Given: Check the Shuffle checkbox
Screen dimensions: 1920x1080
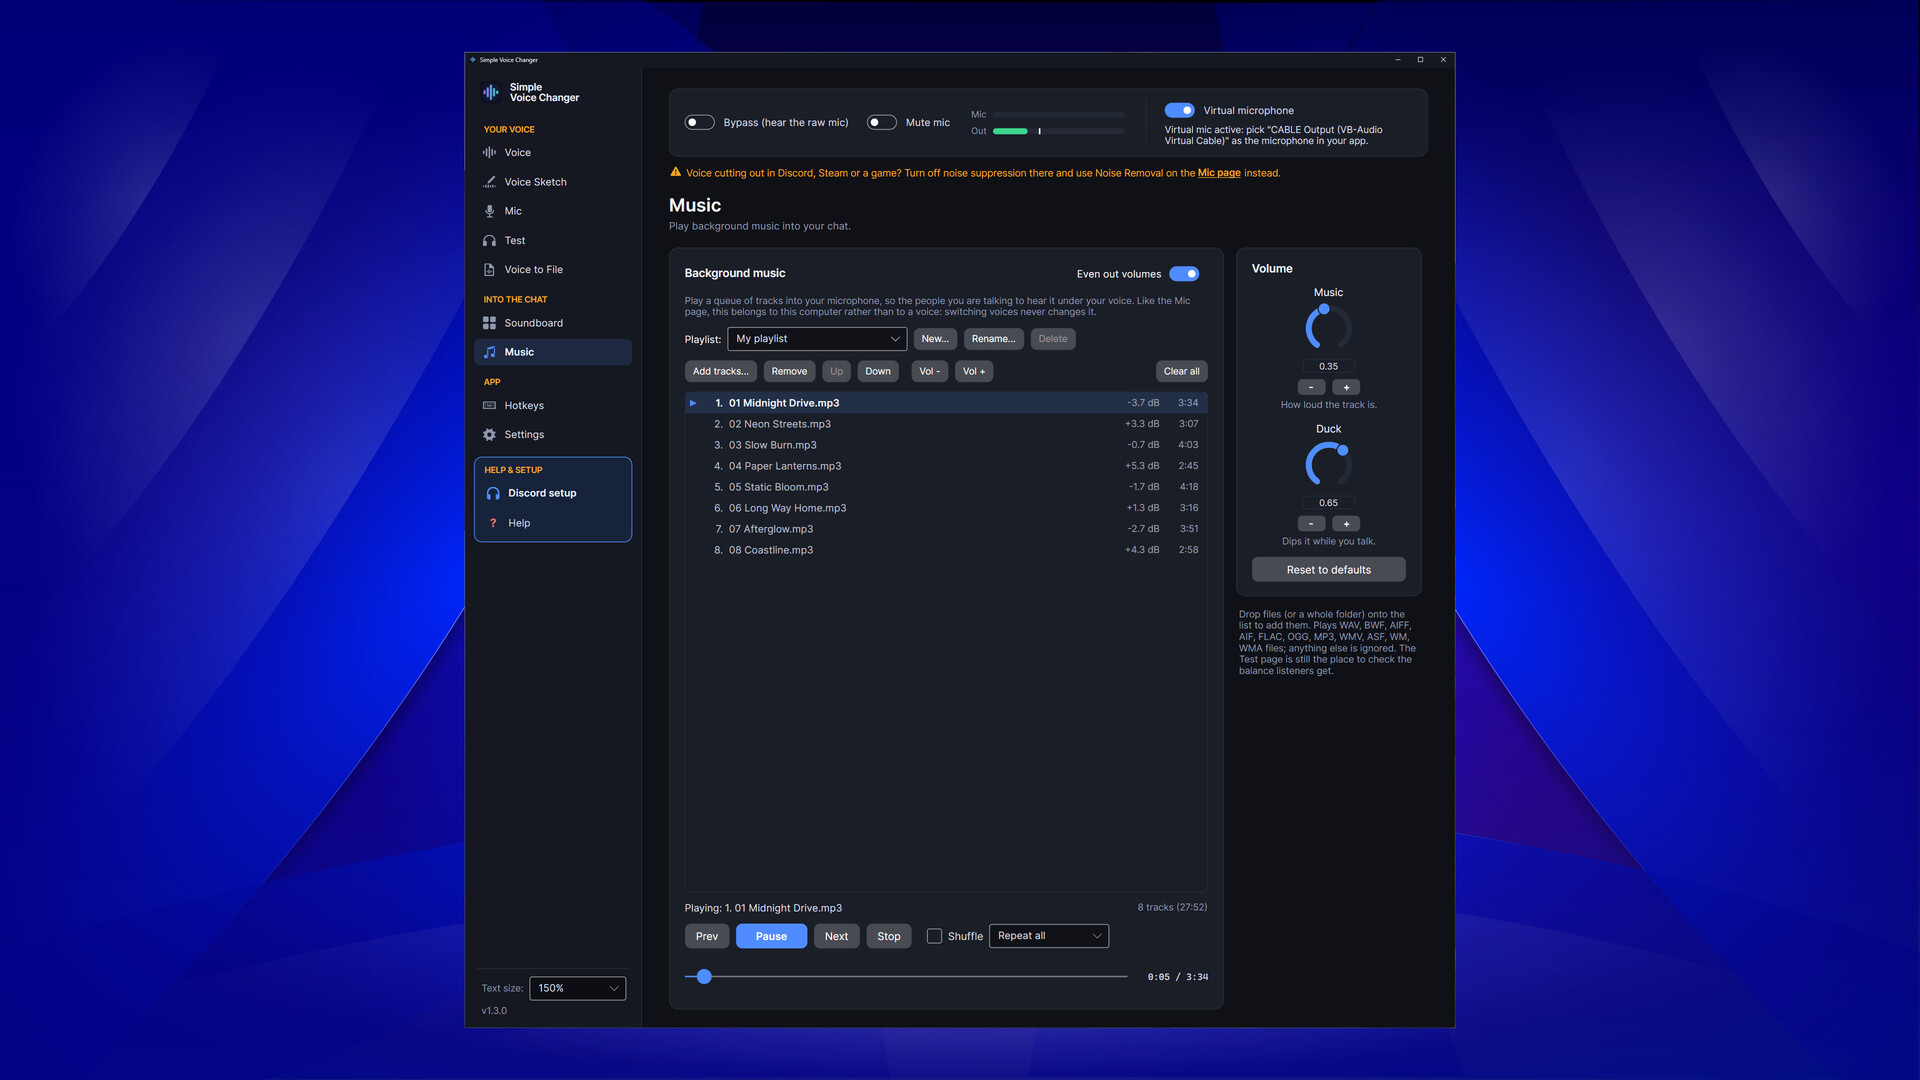Looking at the screenshot, I should pyautogui.click(x=934, y=936).
